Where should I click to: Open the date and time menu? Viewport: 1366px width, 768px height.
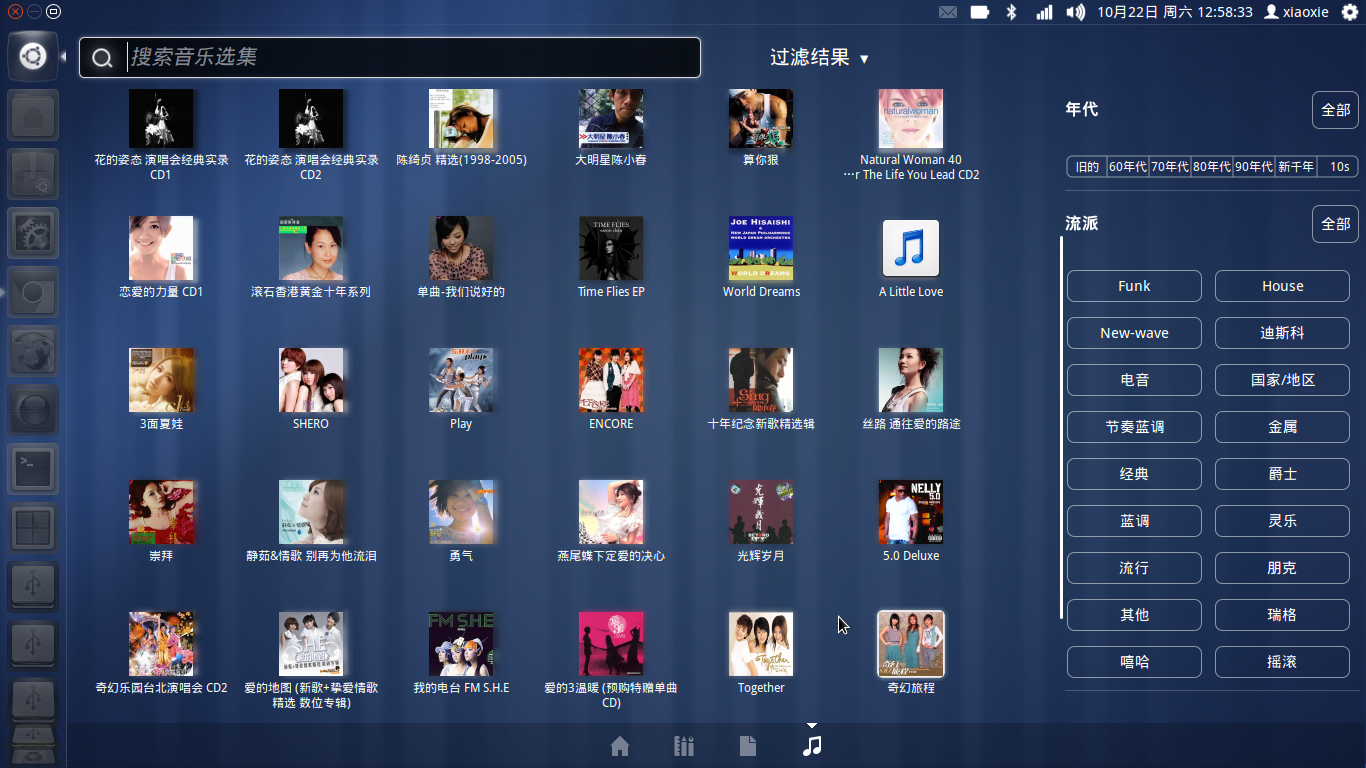coord(1175,12)
